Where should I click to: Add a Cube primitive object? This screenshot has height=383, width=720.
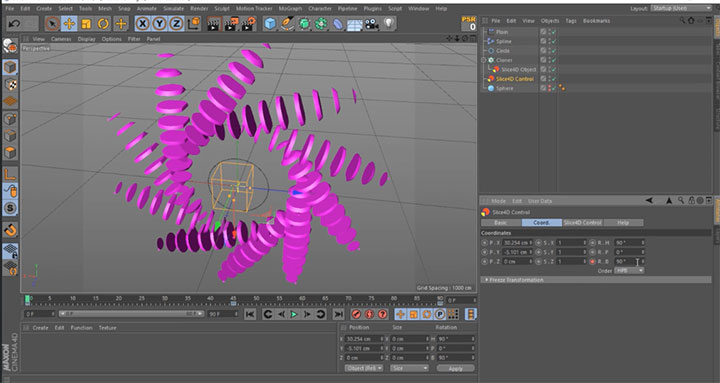[x=270, y=24]
